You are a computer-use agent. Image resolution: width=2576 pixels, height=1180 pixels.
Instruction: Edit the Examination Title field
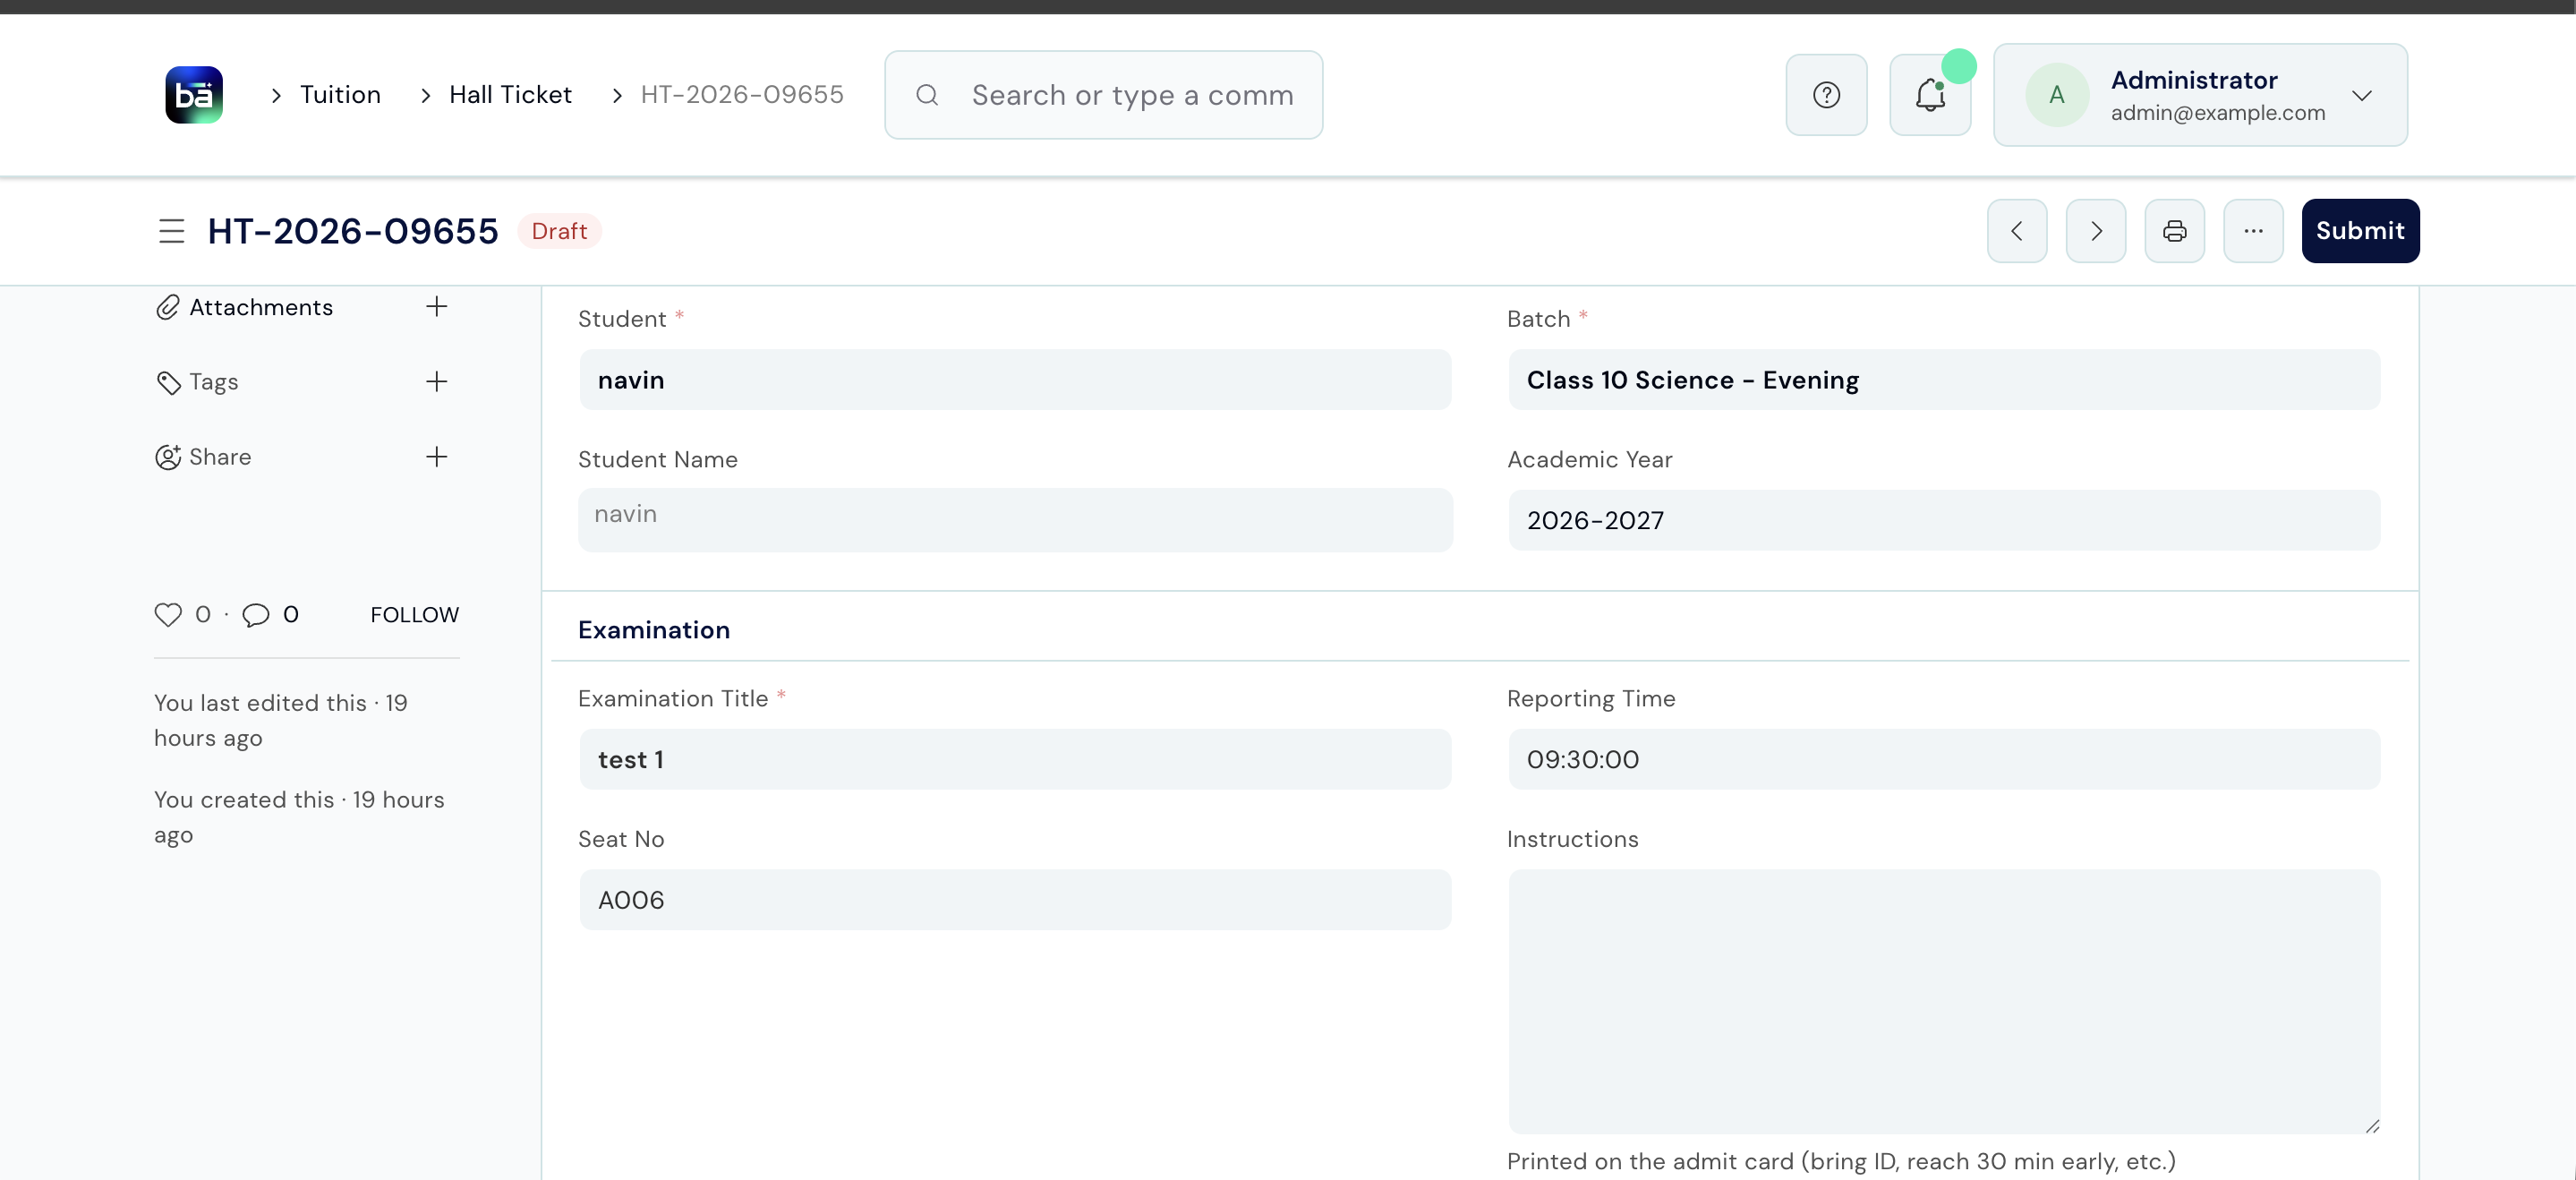click(1015, 759)
